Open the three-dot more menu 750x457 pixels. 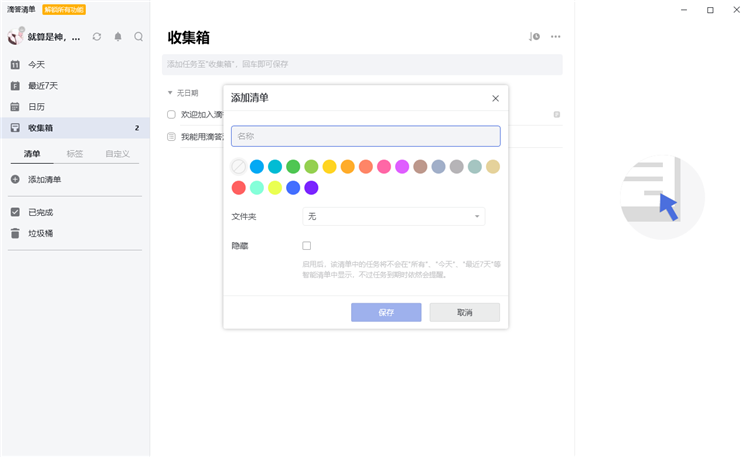pos(555,36)
